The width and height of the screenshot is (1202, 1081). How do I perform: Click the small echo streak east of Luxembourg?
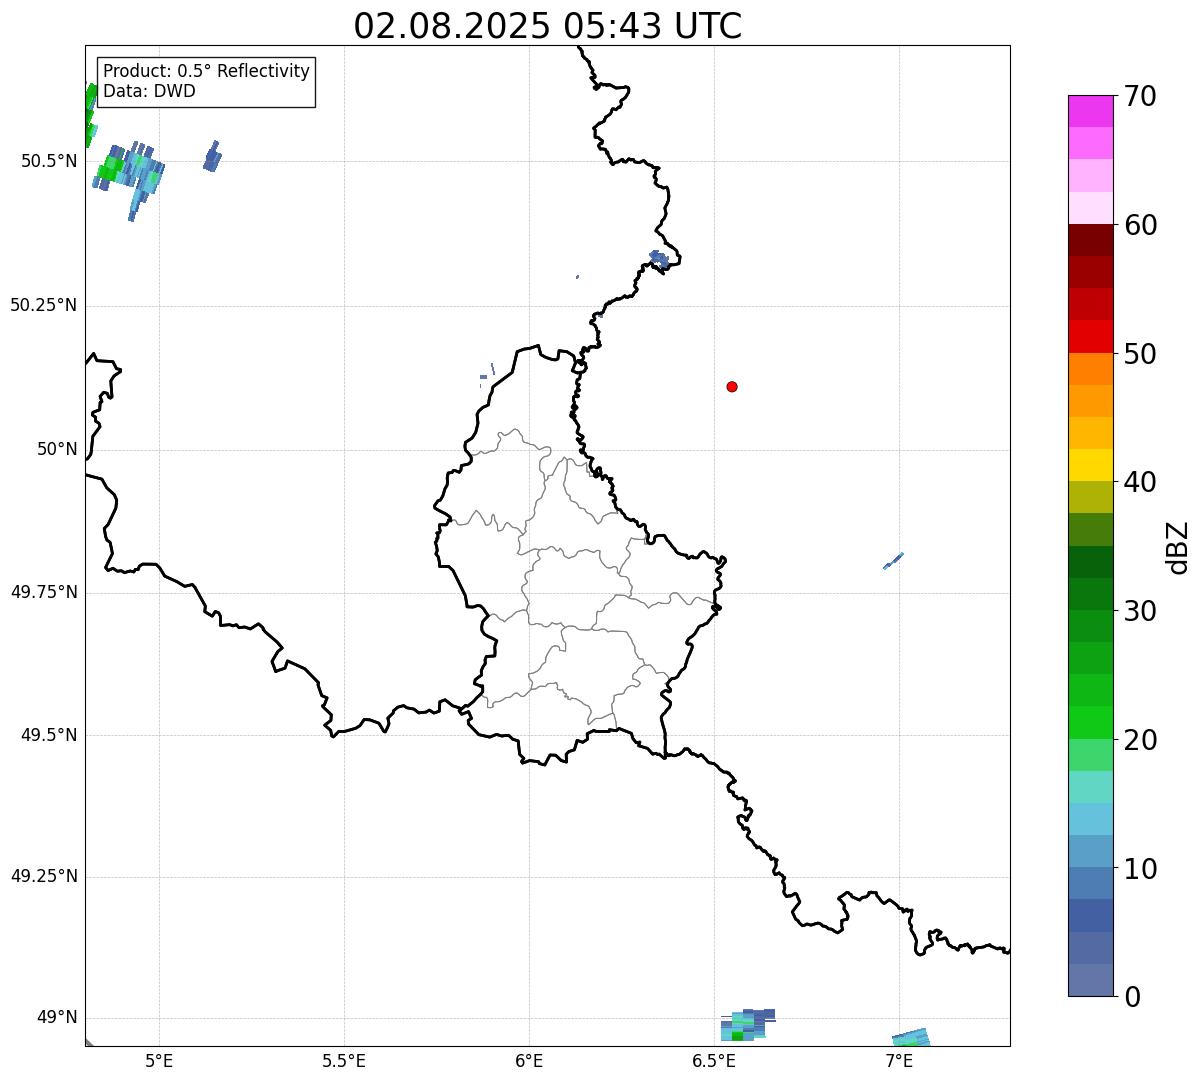pyautogui.click(x=893, y=561)
